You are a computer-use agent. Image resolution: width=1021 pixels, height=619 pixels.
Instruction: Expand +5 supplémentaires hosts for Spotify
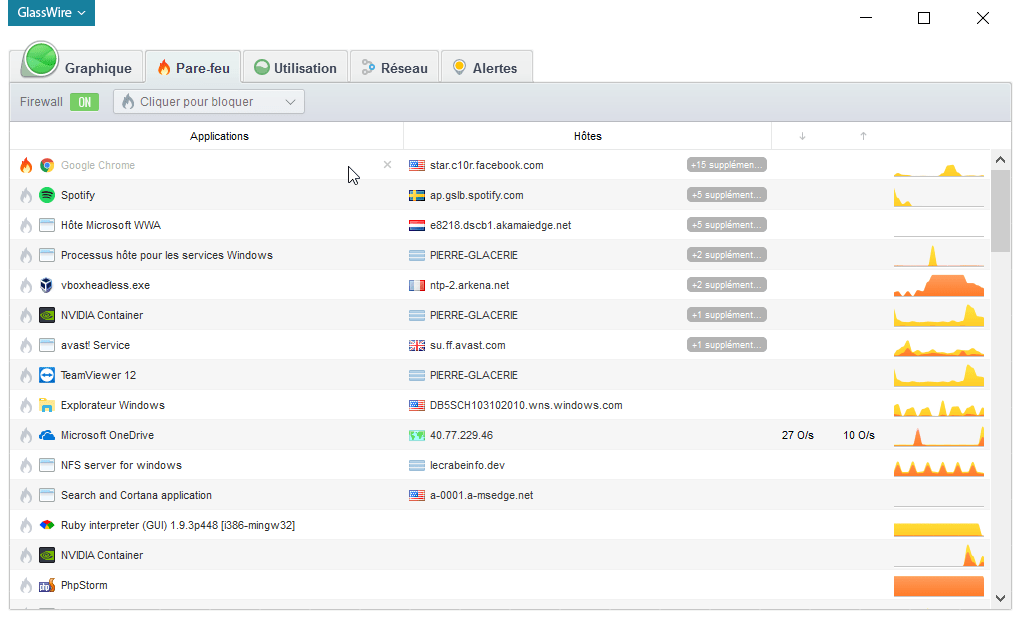pos(727,195)
